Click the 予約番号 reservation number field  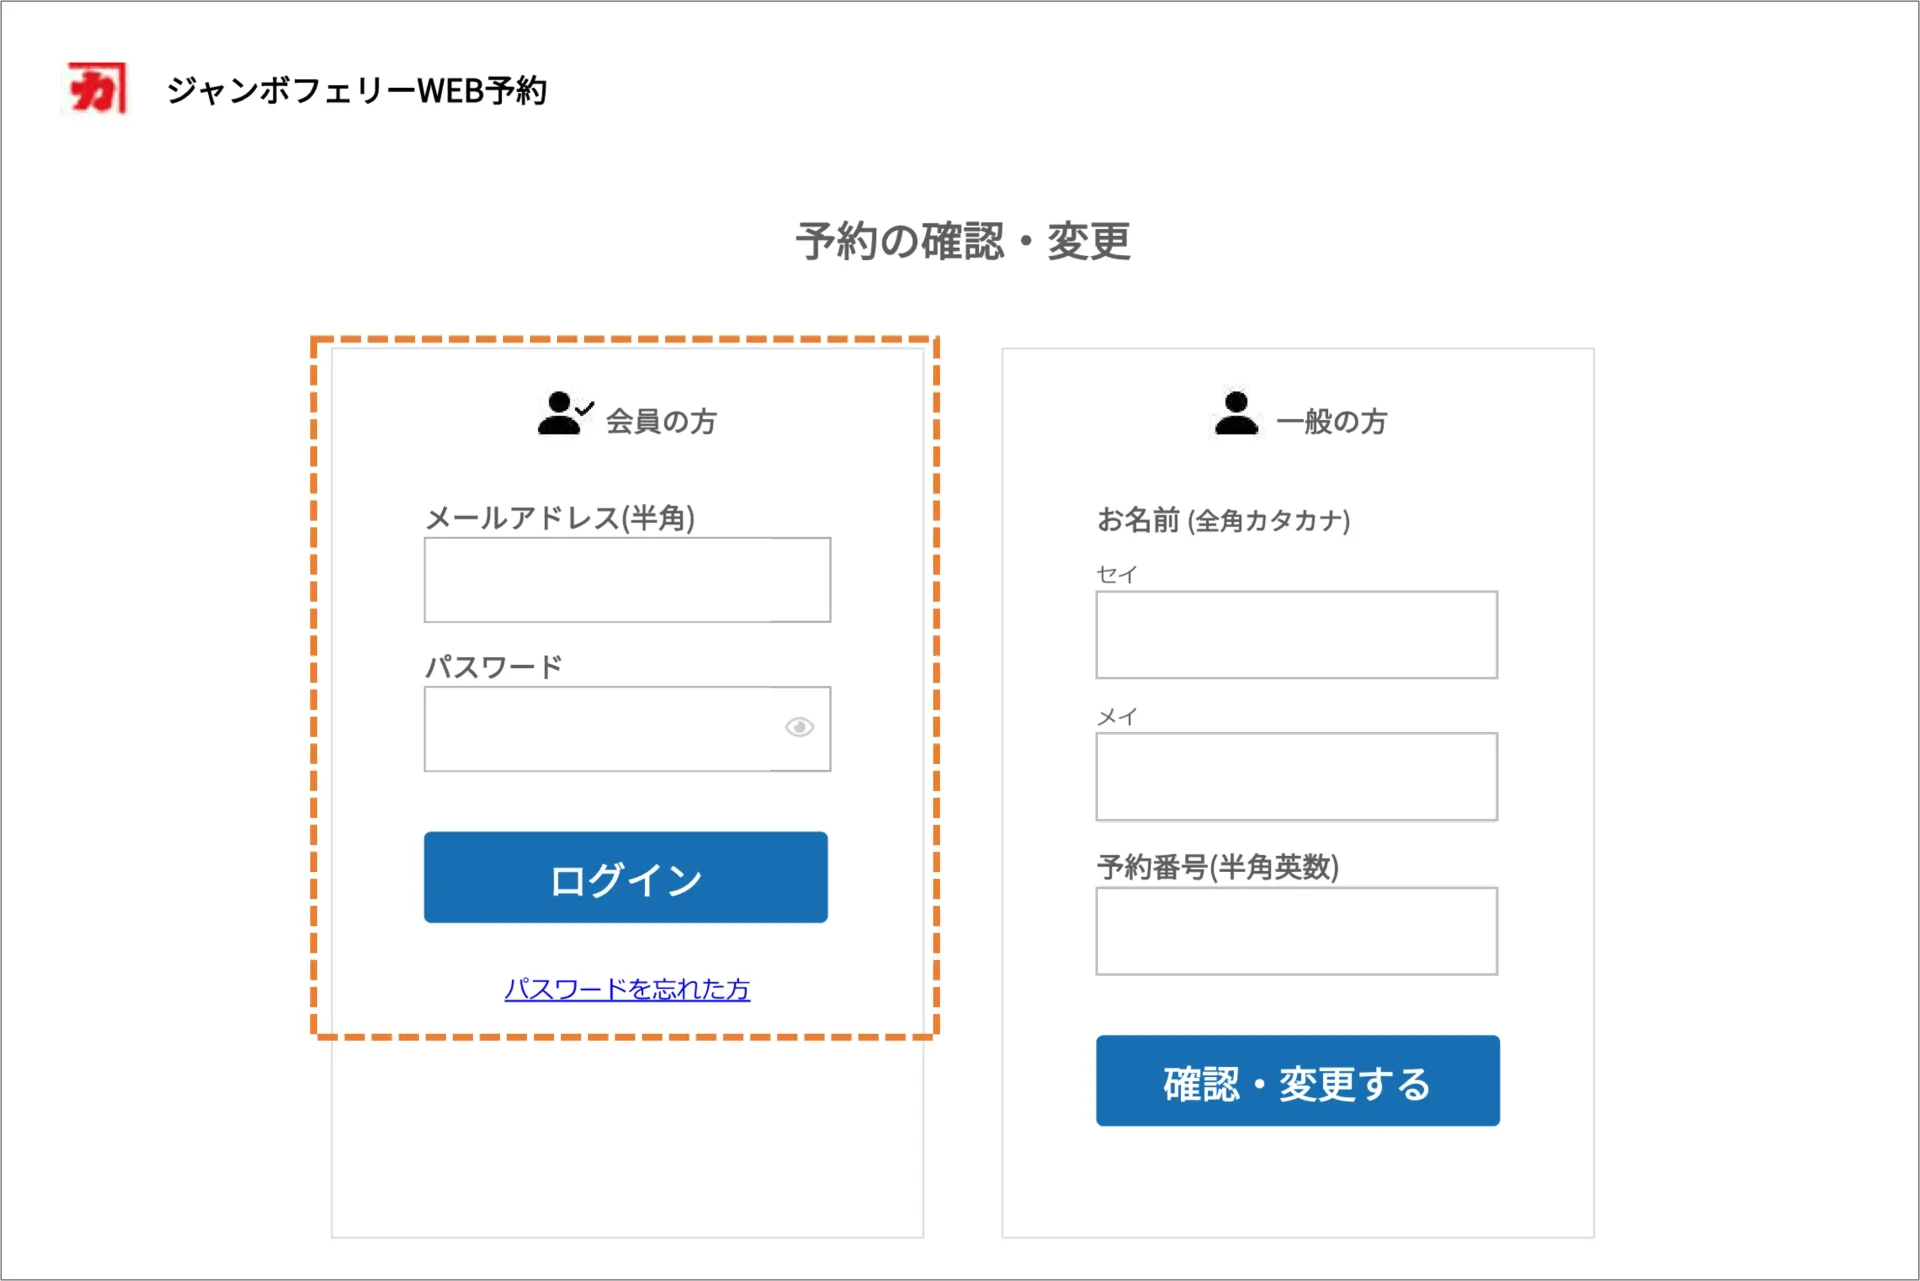(x=1296, y=931)
